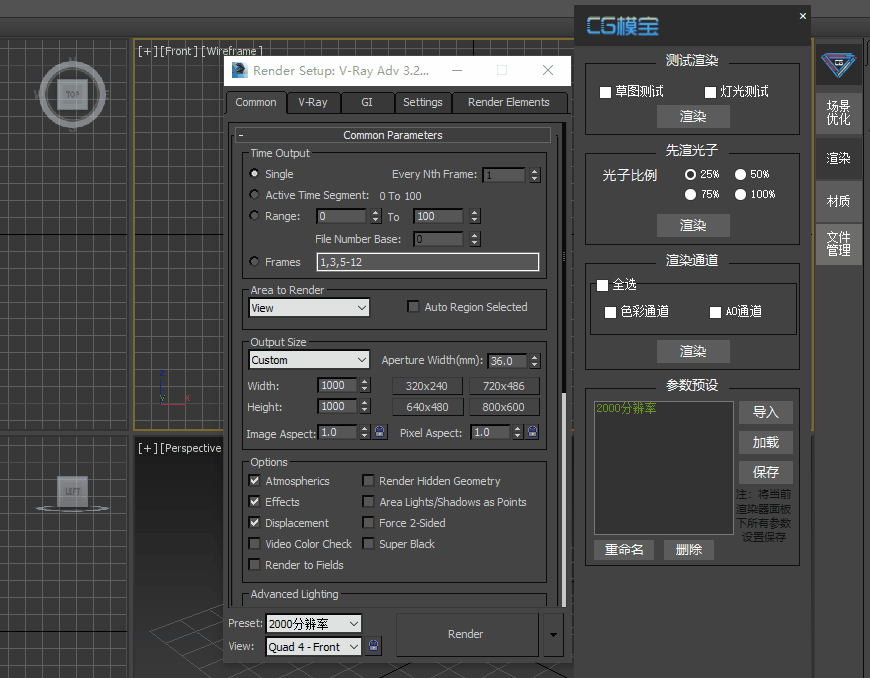Switch to the GI tab
The height and width of the screenshot is (678, 870).
[367, 102]
